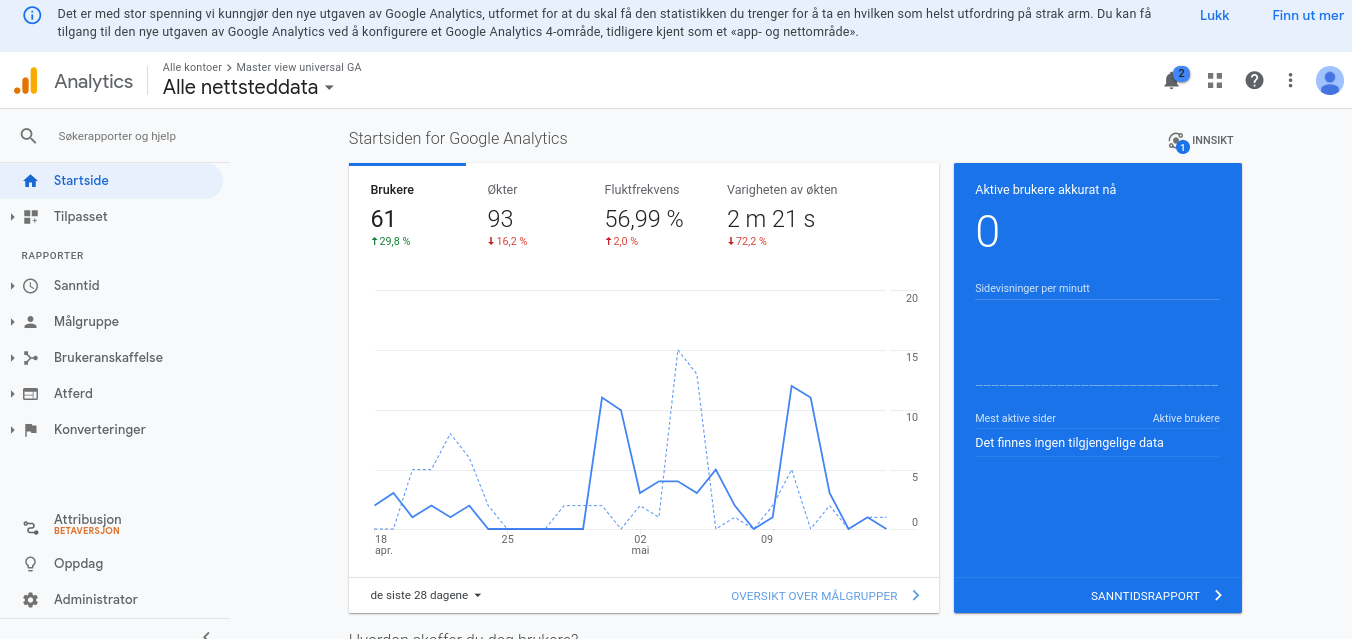Click arrow next to Oversikt over målgrupper
Image resolution: width=1352 pixels, height=639 pixels.
coord(916,596)
